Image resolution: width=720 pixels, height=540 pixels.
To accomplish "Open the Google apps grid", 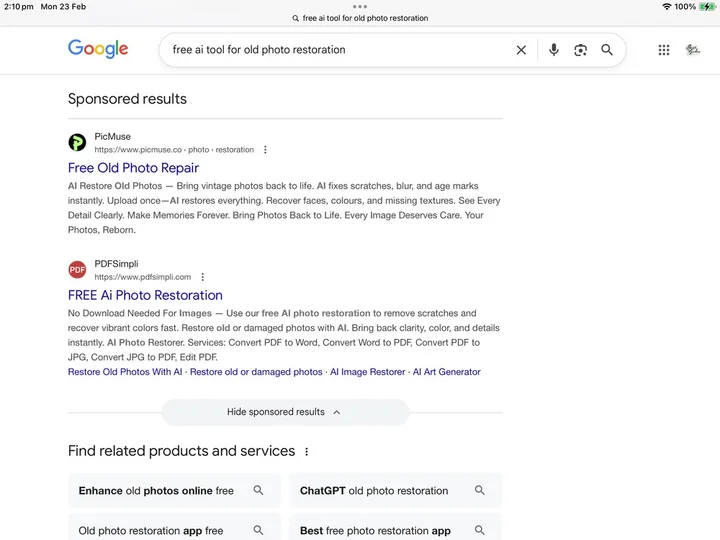I will click(x=664, y=50).
